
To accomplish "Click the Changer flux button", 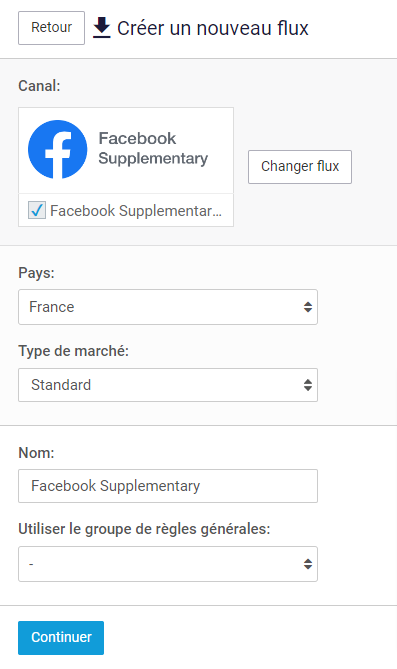I will pos(300,166).
